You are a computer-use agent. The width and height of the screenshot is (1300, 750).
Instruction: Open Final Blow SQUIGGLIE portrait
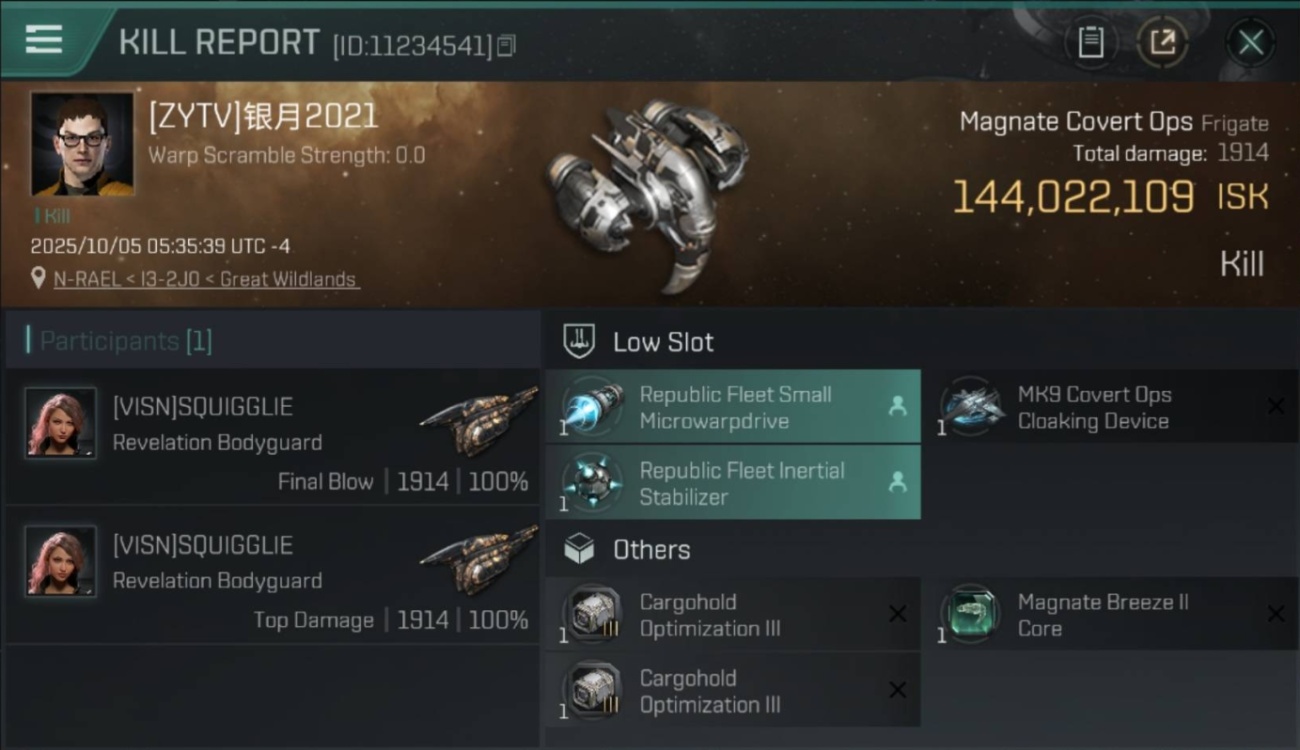coord(61,423)
